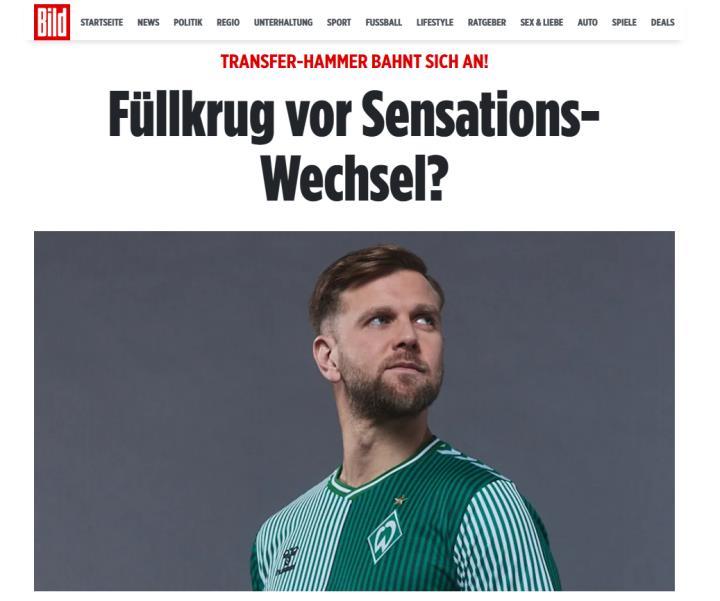The height and width of the screenshot is (601, 720).
Task: Click the Transfer-Hammer bahnt sich an kicker
Action: [354, 62]
